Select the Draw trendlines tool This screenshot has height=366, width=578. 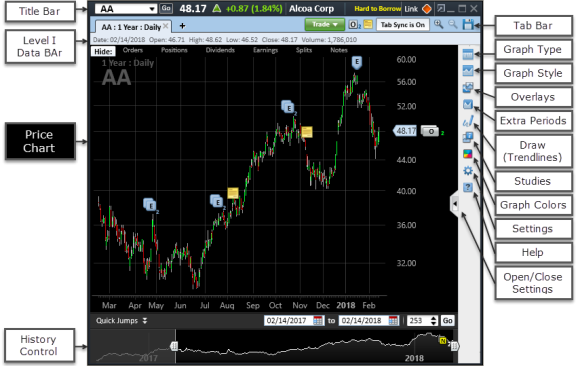pyautogui.click(x=467, y=121)
